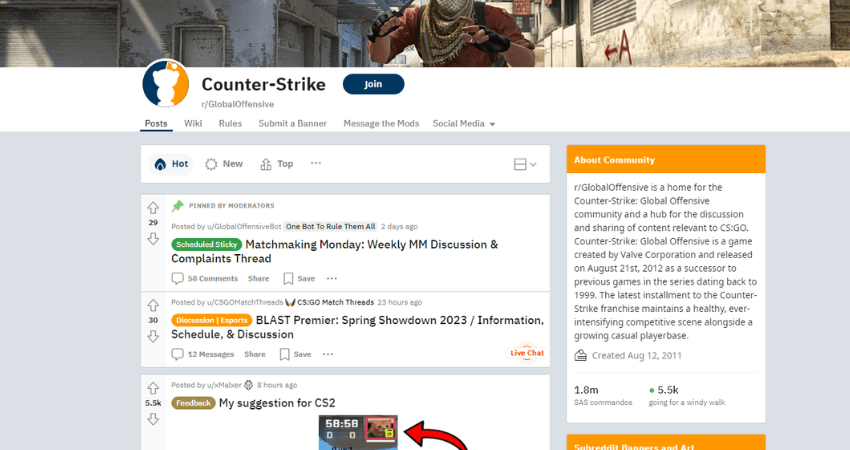The height and width of the screenshot is (450, 850).
Task: Open u/xMalxer profile link
Action: click(224, 385)
